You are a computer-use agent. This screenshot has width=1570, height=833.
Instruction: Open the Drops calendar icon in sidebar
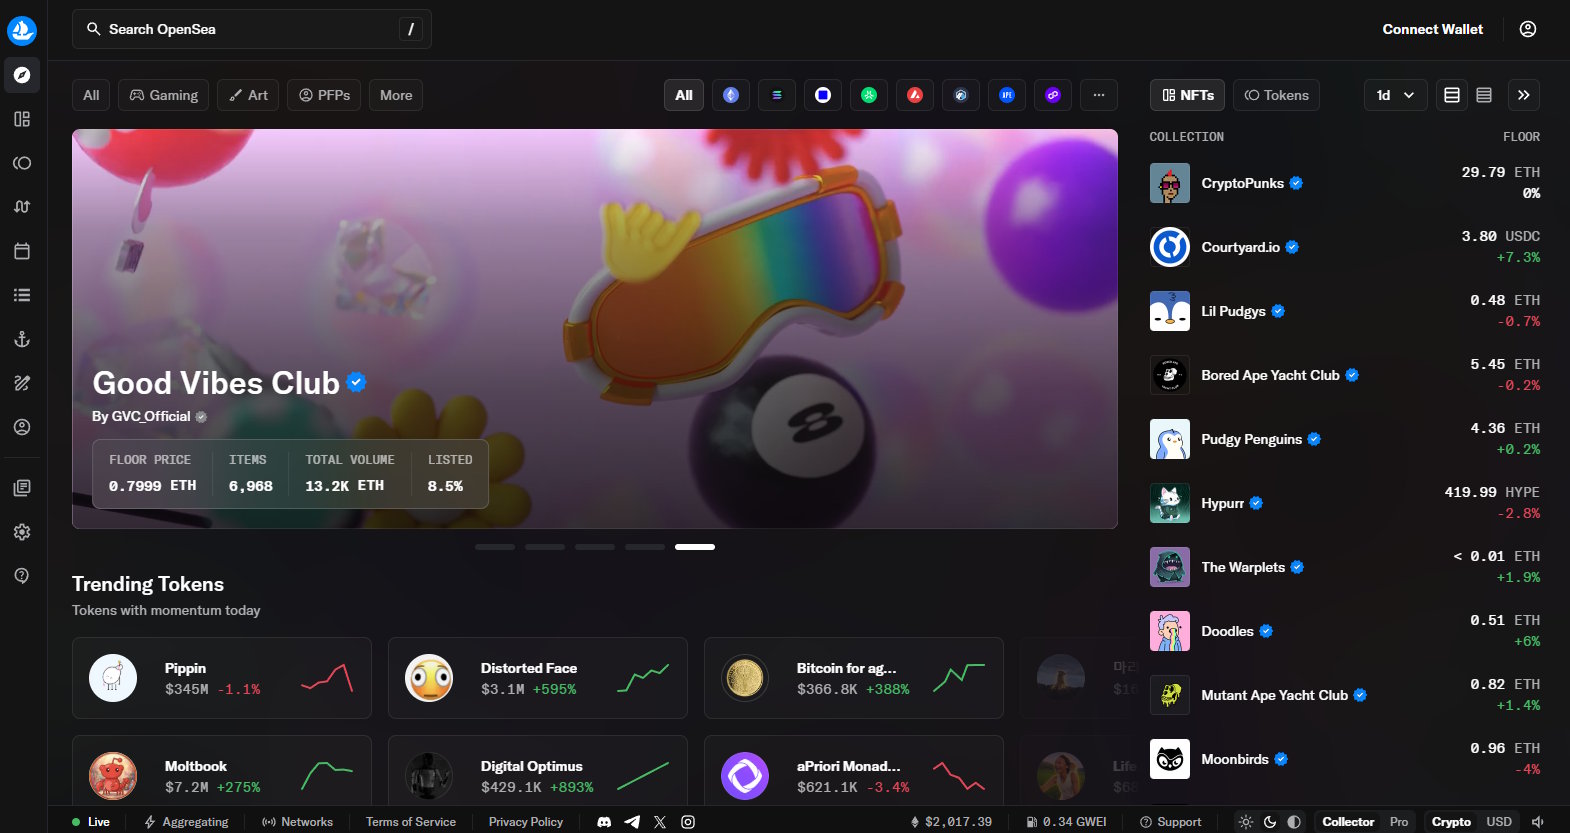click(22, 251)
